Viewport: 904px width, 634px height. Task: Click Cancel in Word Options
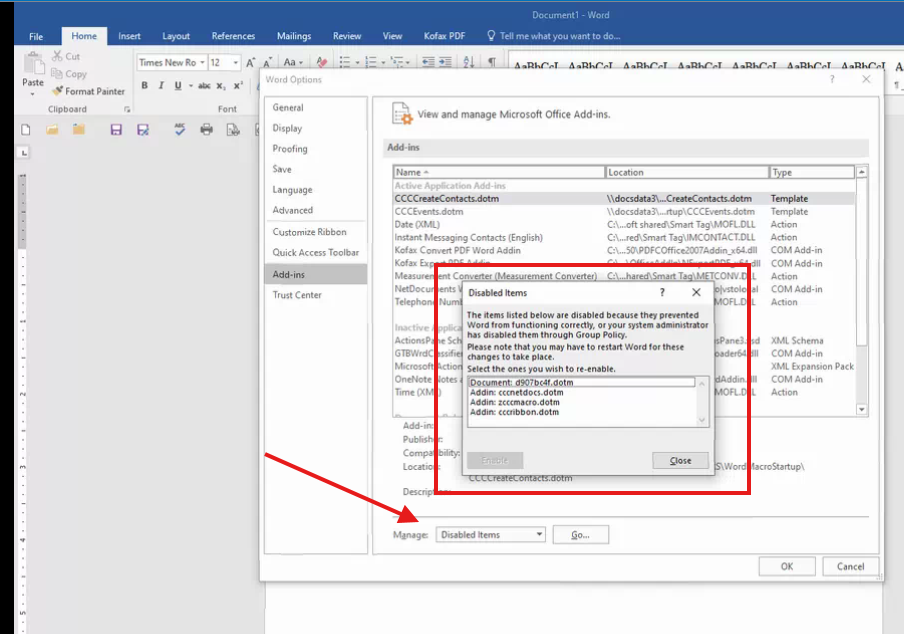click(850, 566)
